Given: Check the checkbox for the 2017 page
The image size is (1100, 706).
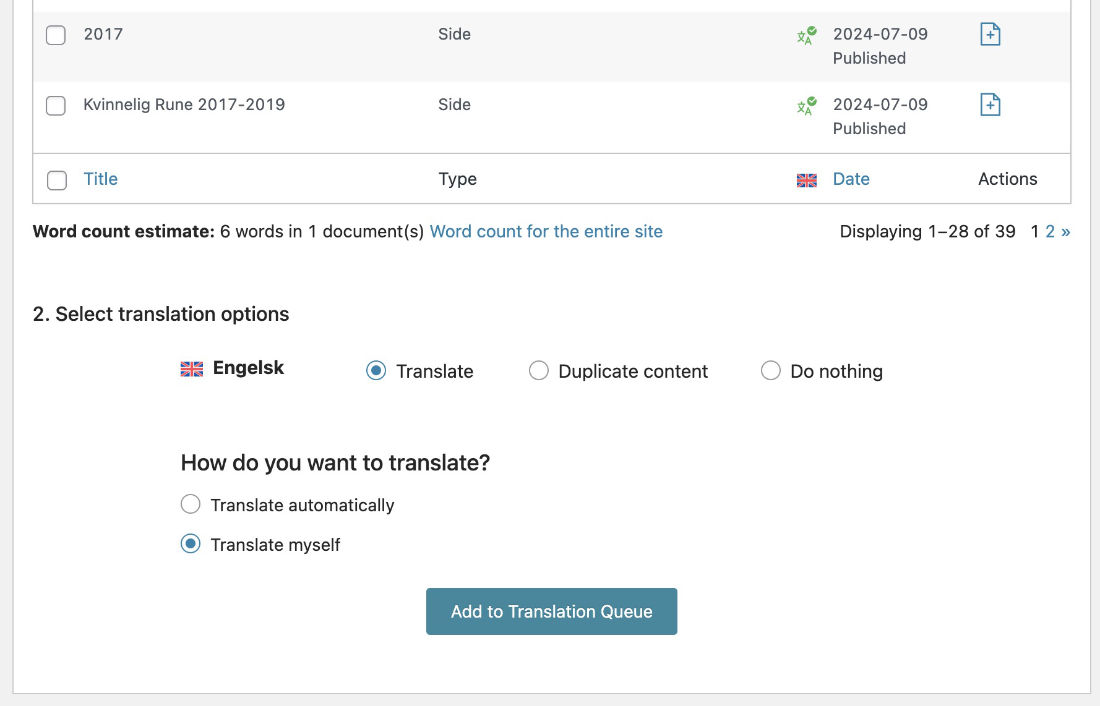Looking at the screenshot, I should pos(55,34).
